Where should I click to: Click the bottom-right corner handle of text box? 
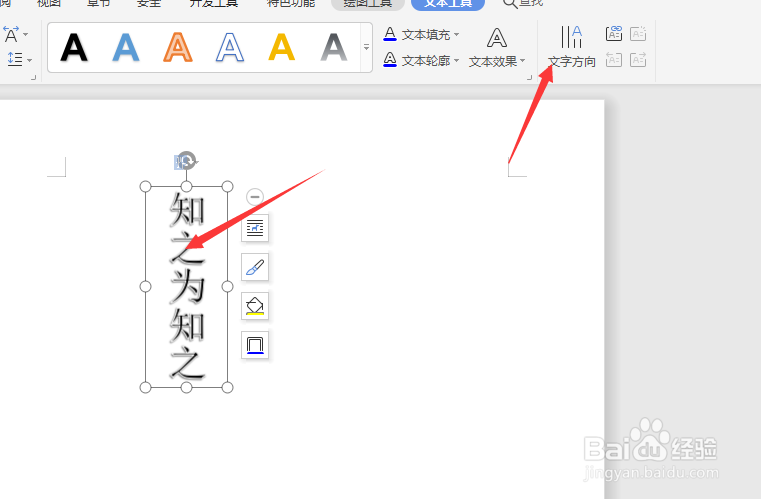point(227,387)
